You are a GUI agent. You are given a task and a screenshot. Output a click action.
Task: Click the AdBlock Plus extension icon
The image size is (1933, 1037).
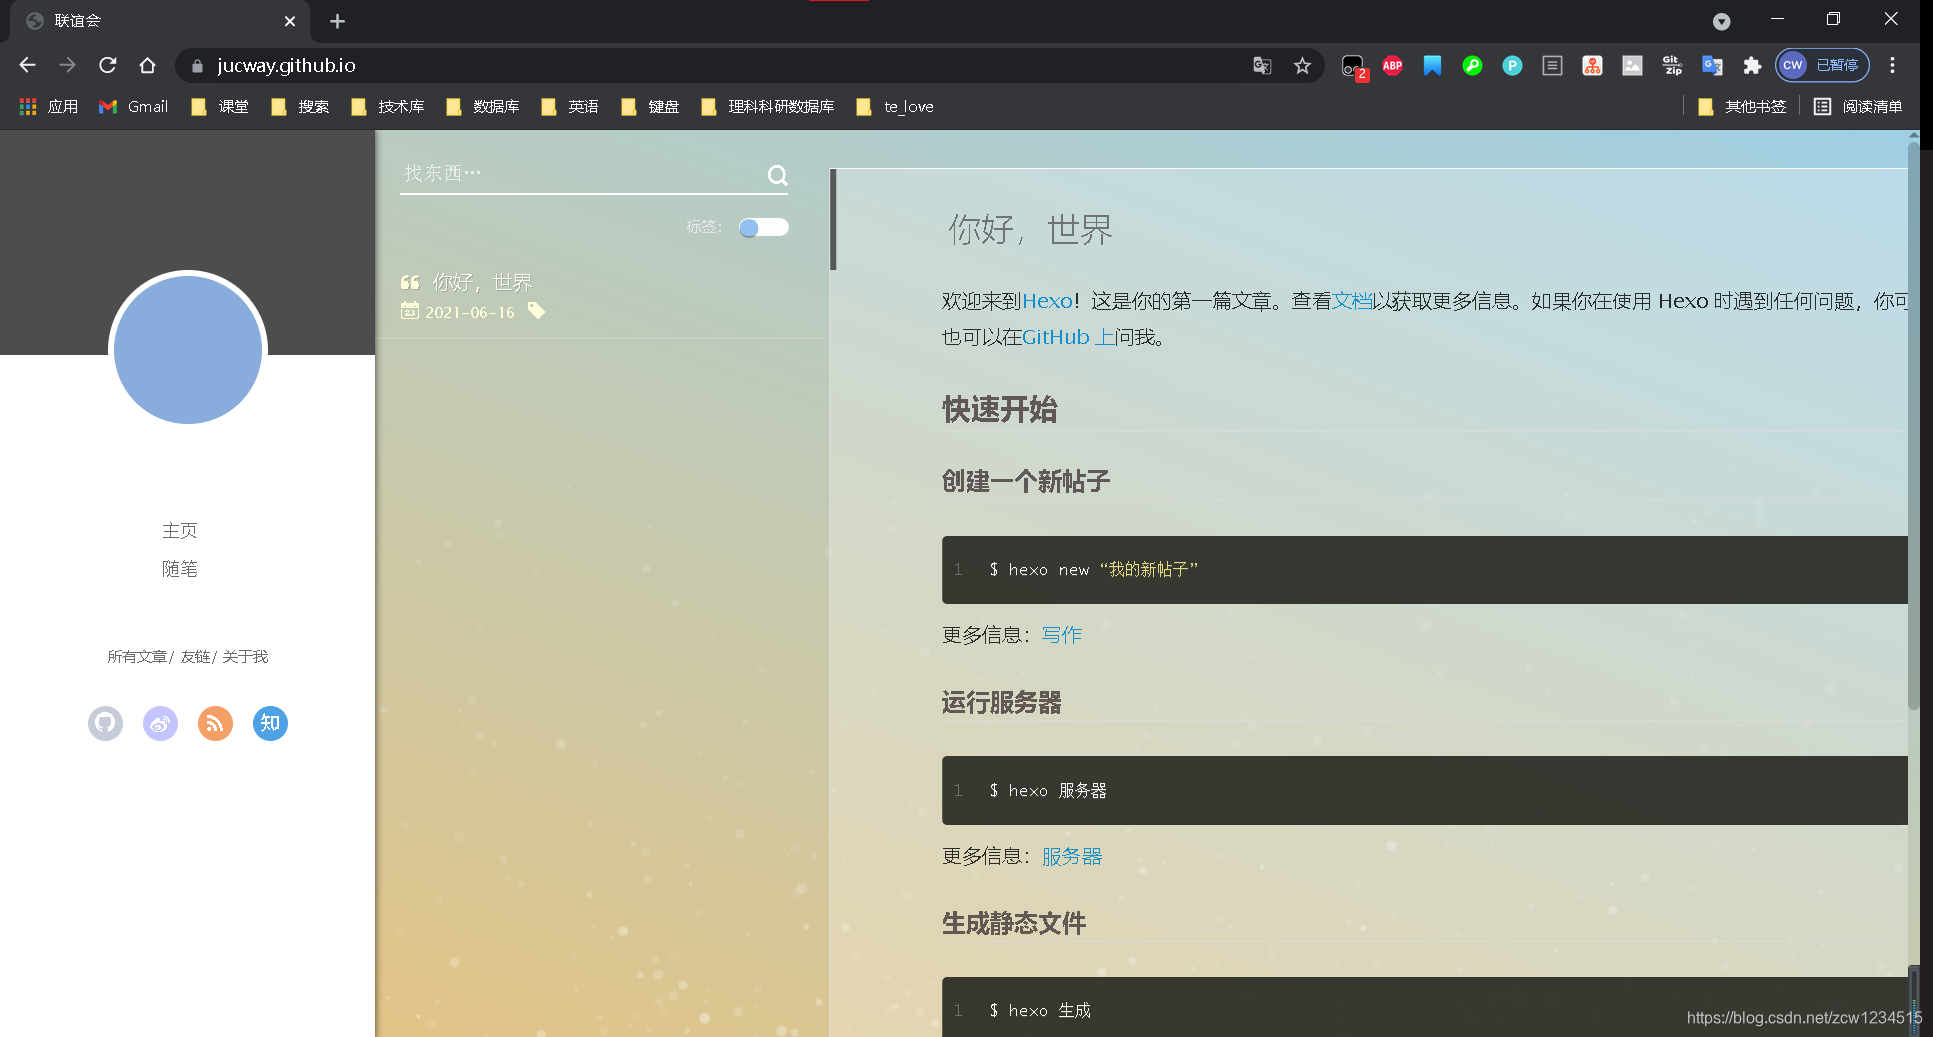click(1392, 65)
